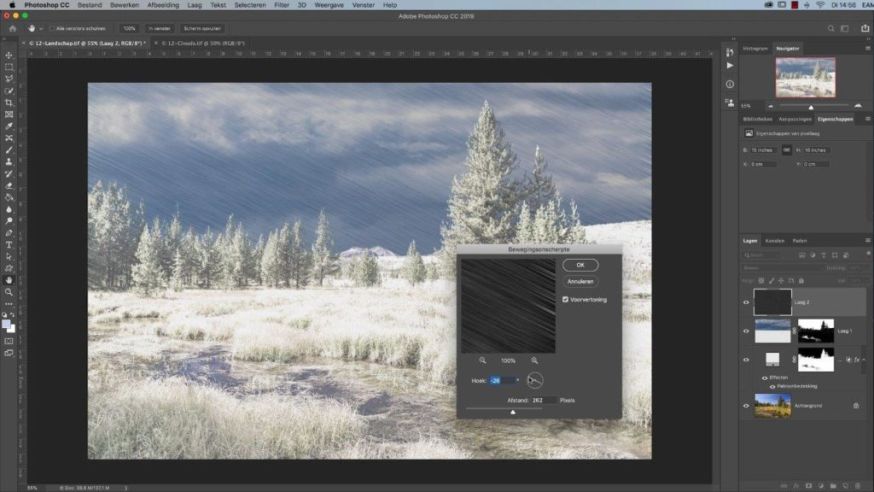Select the Type tool
This screenshot has width=874, height=492.
tap(9, 244)
